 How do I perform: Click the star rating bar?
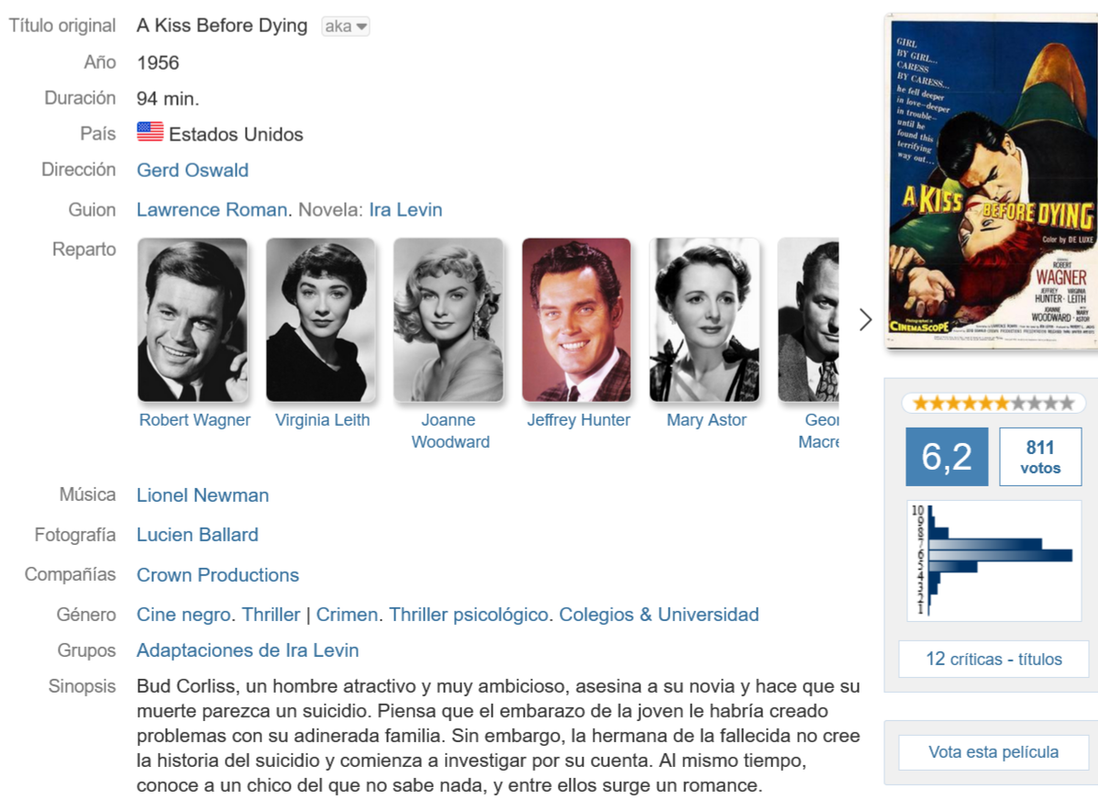coord(993,403)
